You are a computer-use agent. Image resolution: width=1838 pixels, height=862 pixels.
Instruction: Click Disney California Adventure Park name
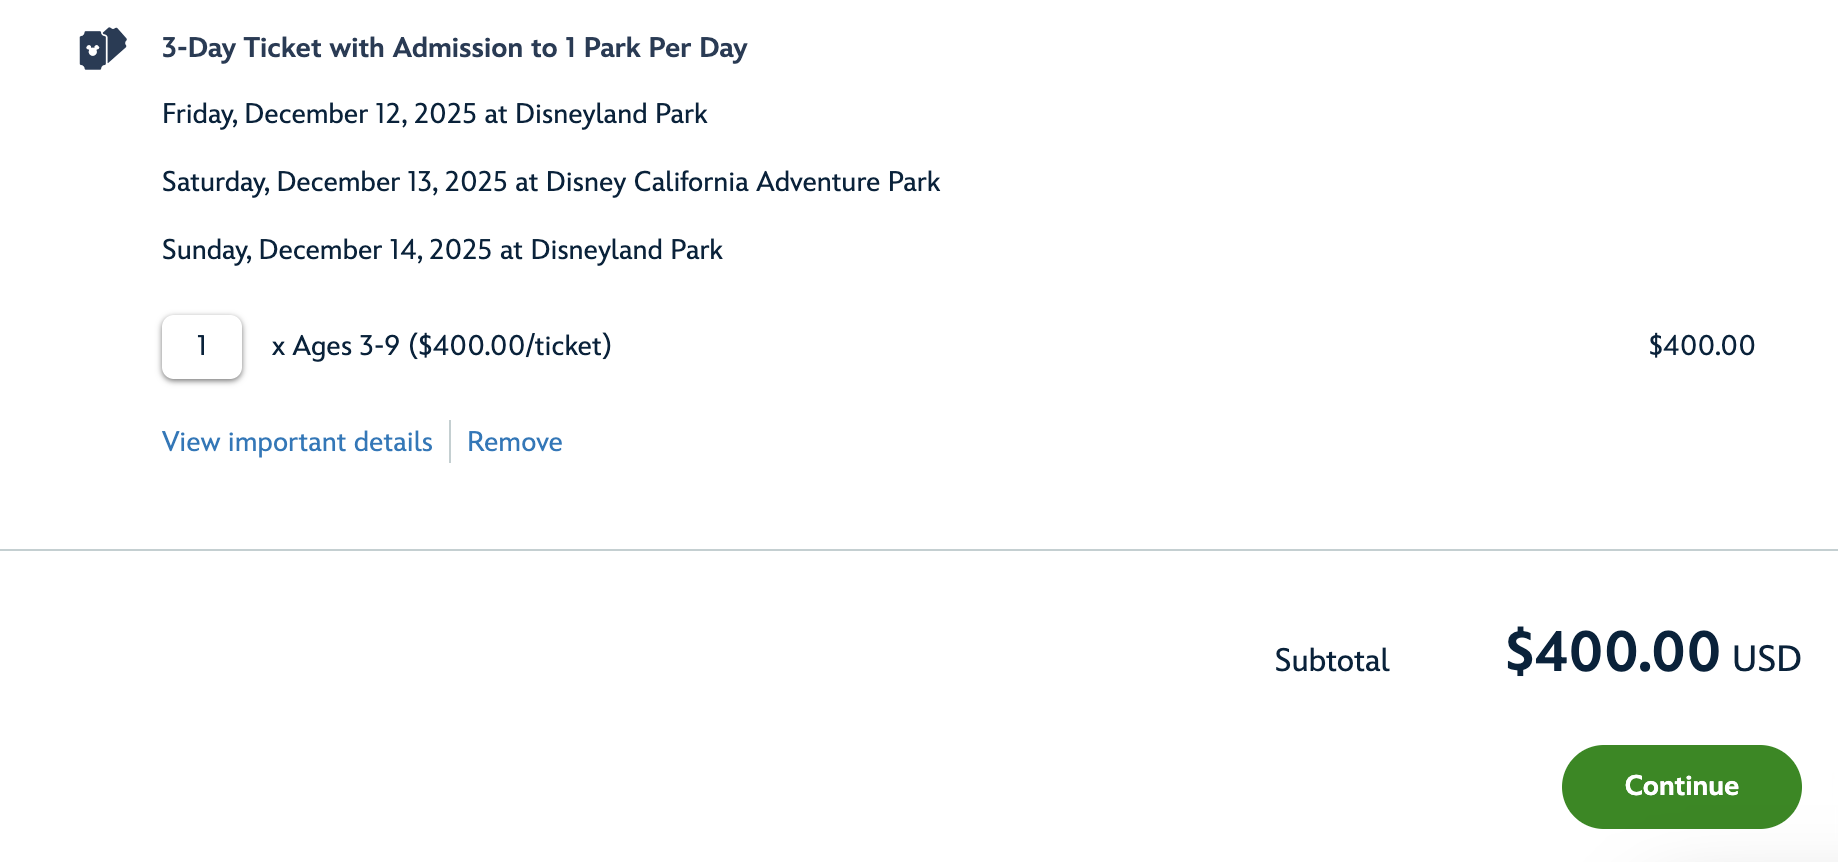click(742, 182)
